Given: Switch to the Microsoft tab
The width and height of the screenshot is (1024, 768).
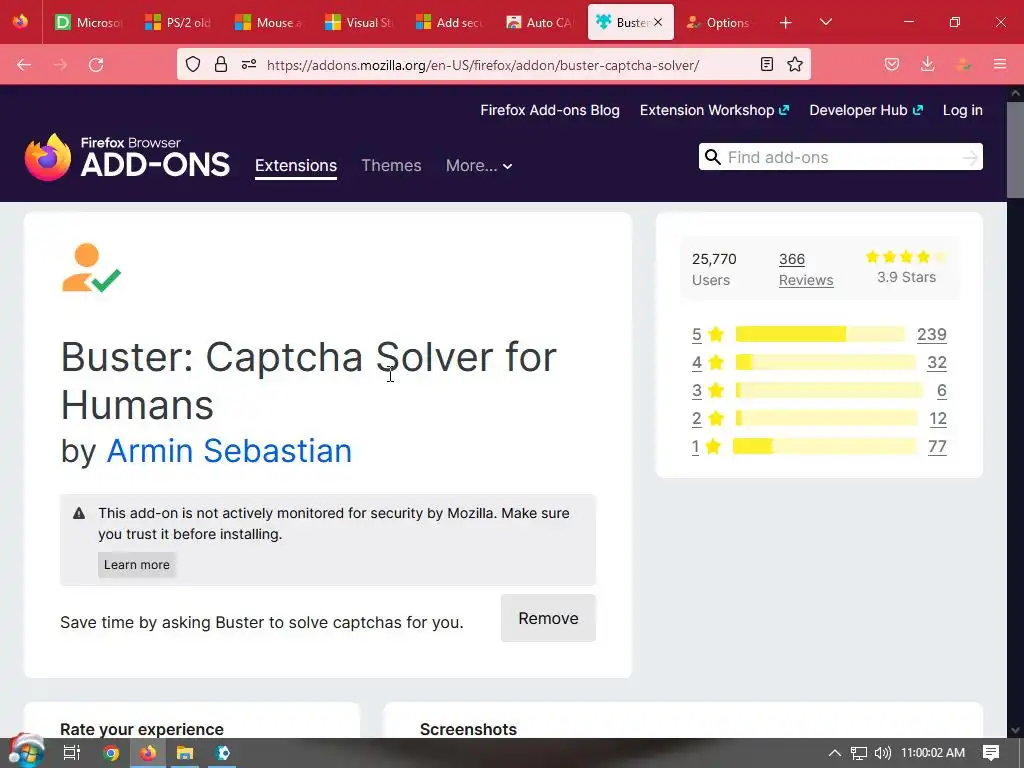Looking at the screenshot, I should pos(89,22).
